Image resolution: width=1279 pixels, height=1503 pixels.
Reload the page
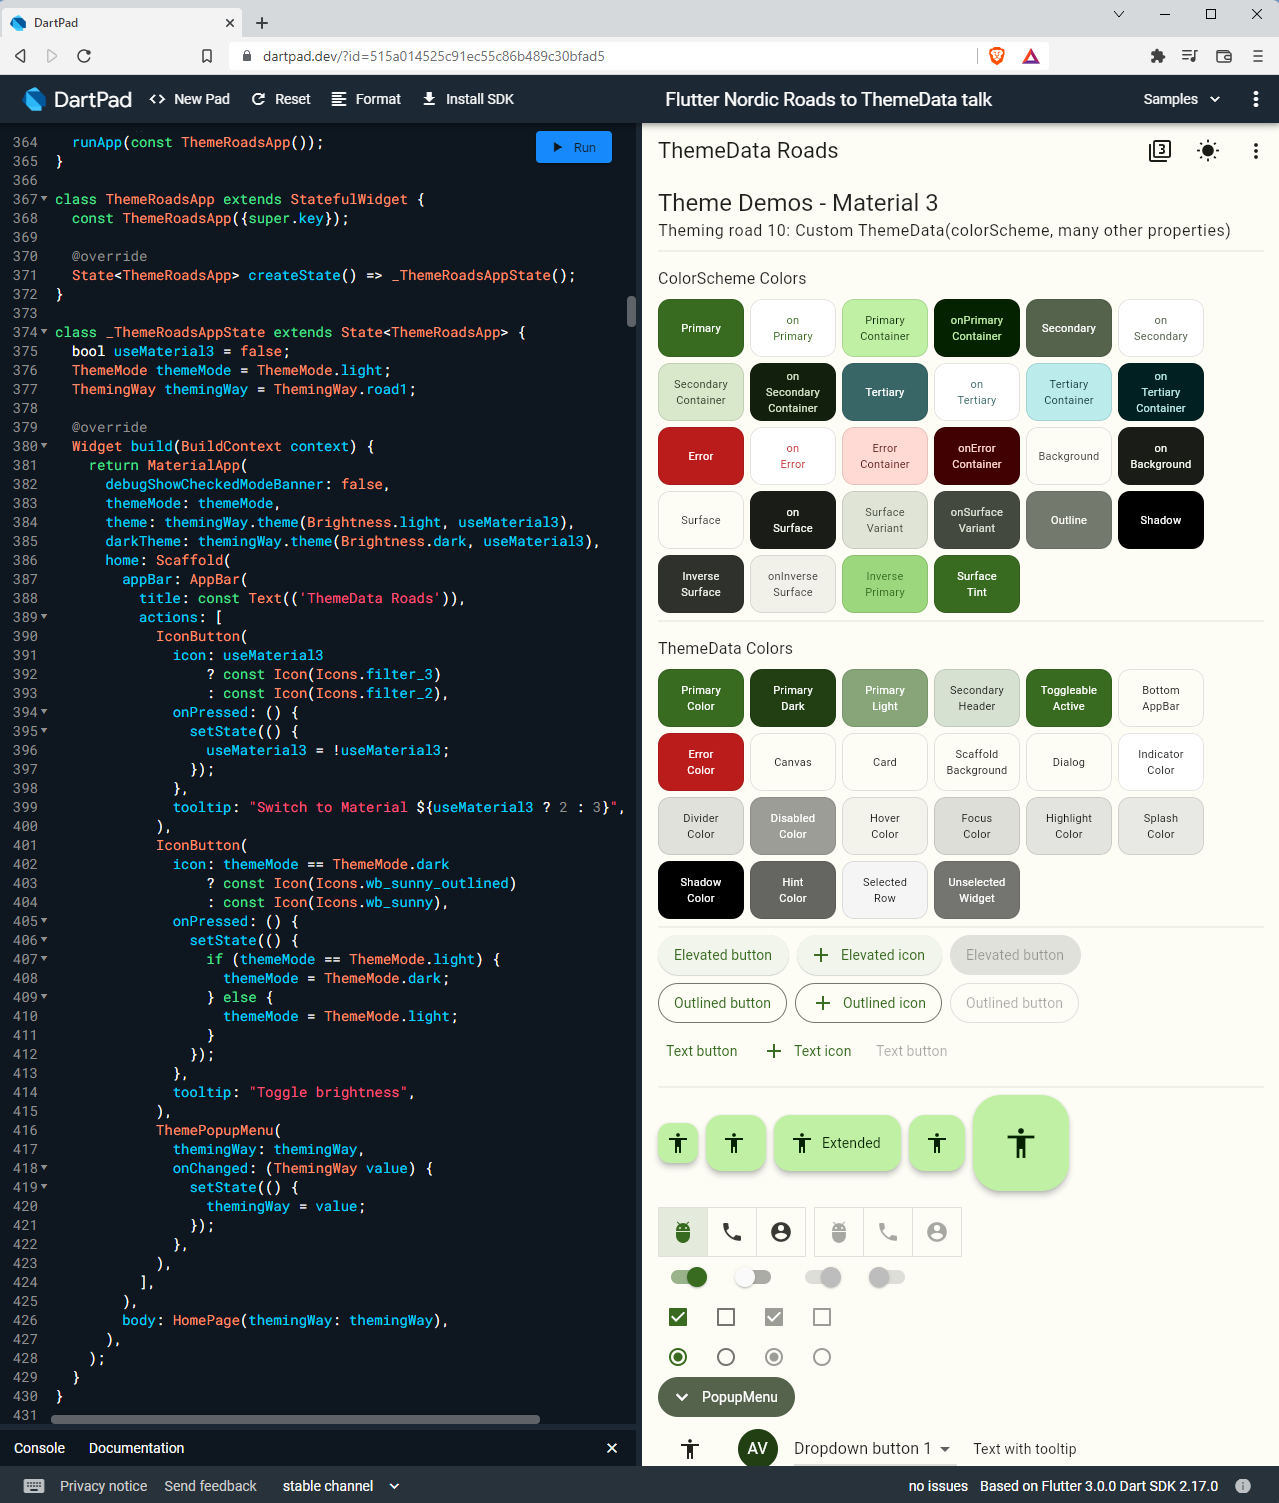point(84,56)
